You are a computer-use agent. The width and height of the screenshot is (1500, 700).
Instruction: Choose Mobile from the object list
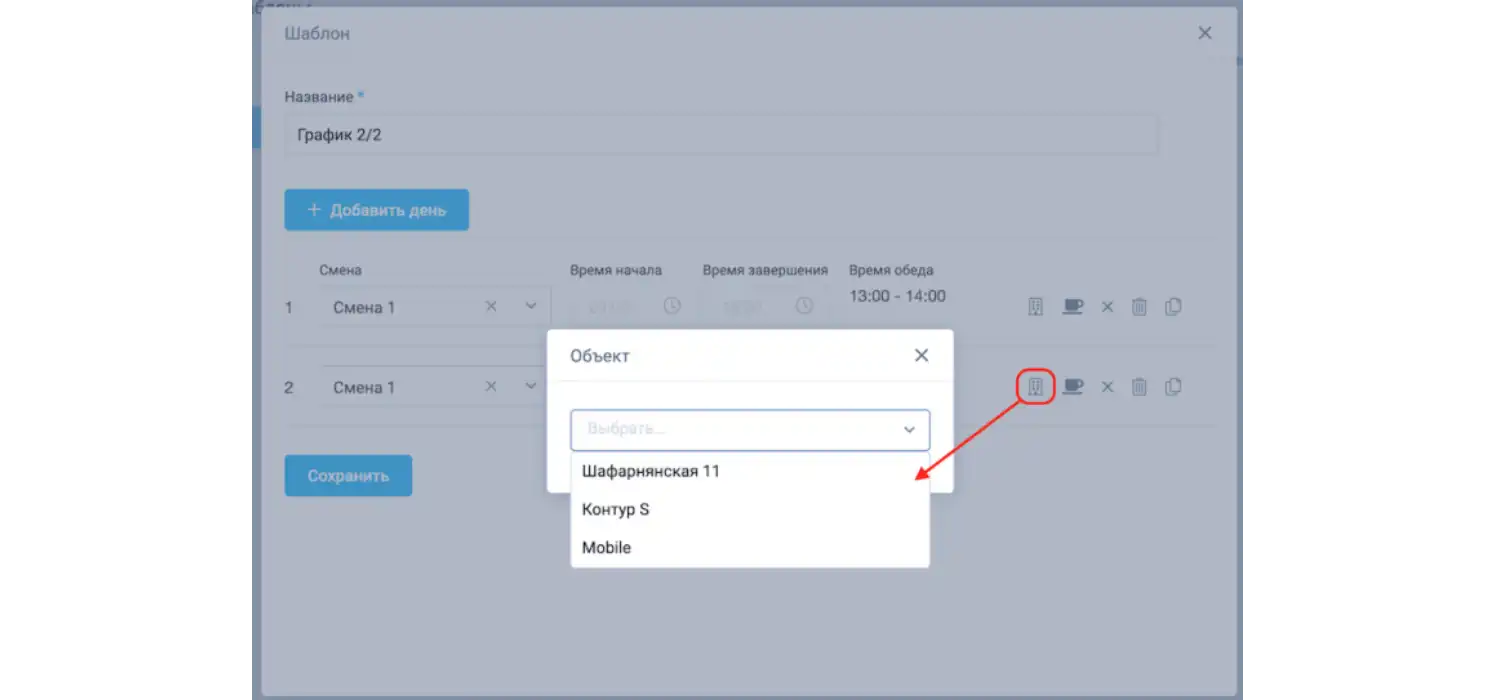pos(750,547)
